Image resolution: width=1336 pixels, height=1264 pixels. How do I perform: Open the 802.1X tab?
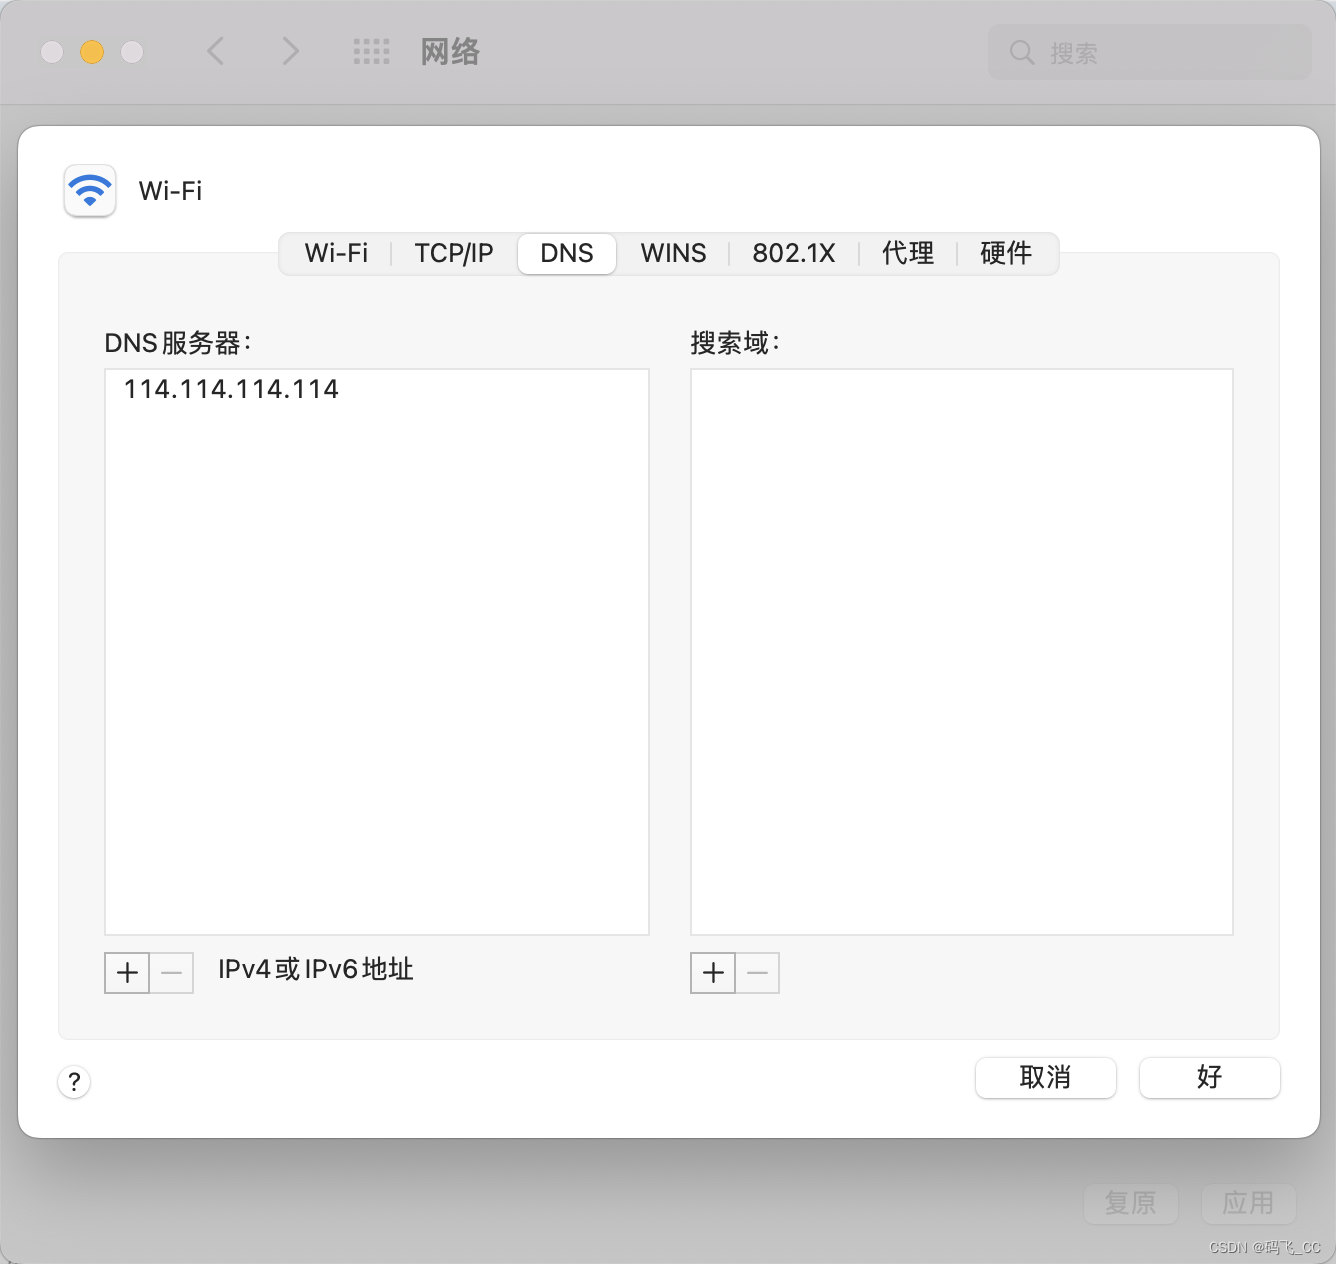(x=794, y=253)
